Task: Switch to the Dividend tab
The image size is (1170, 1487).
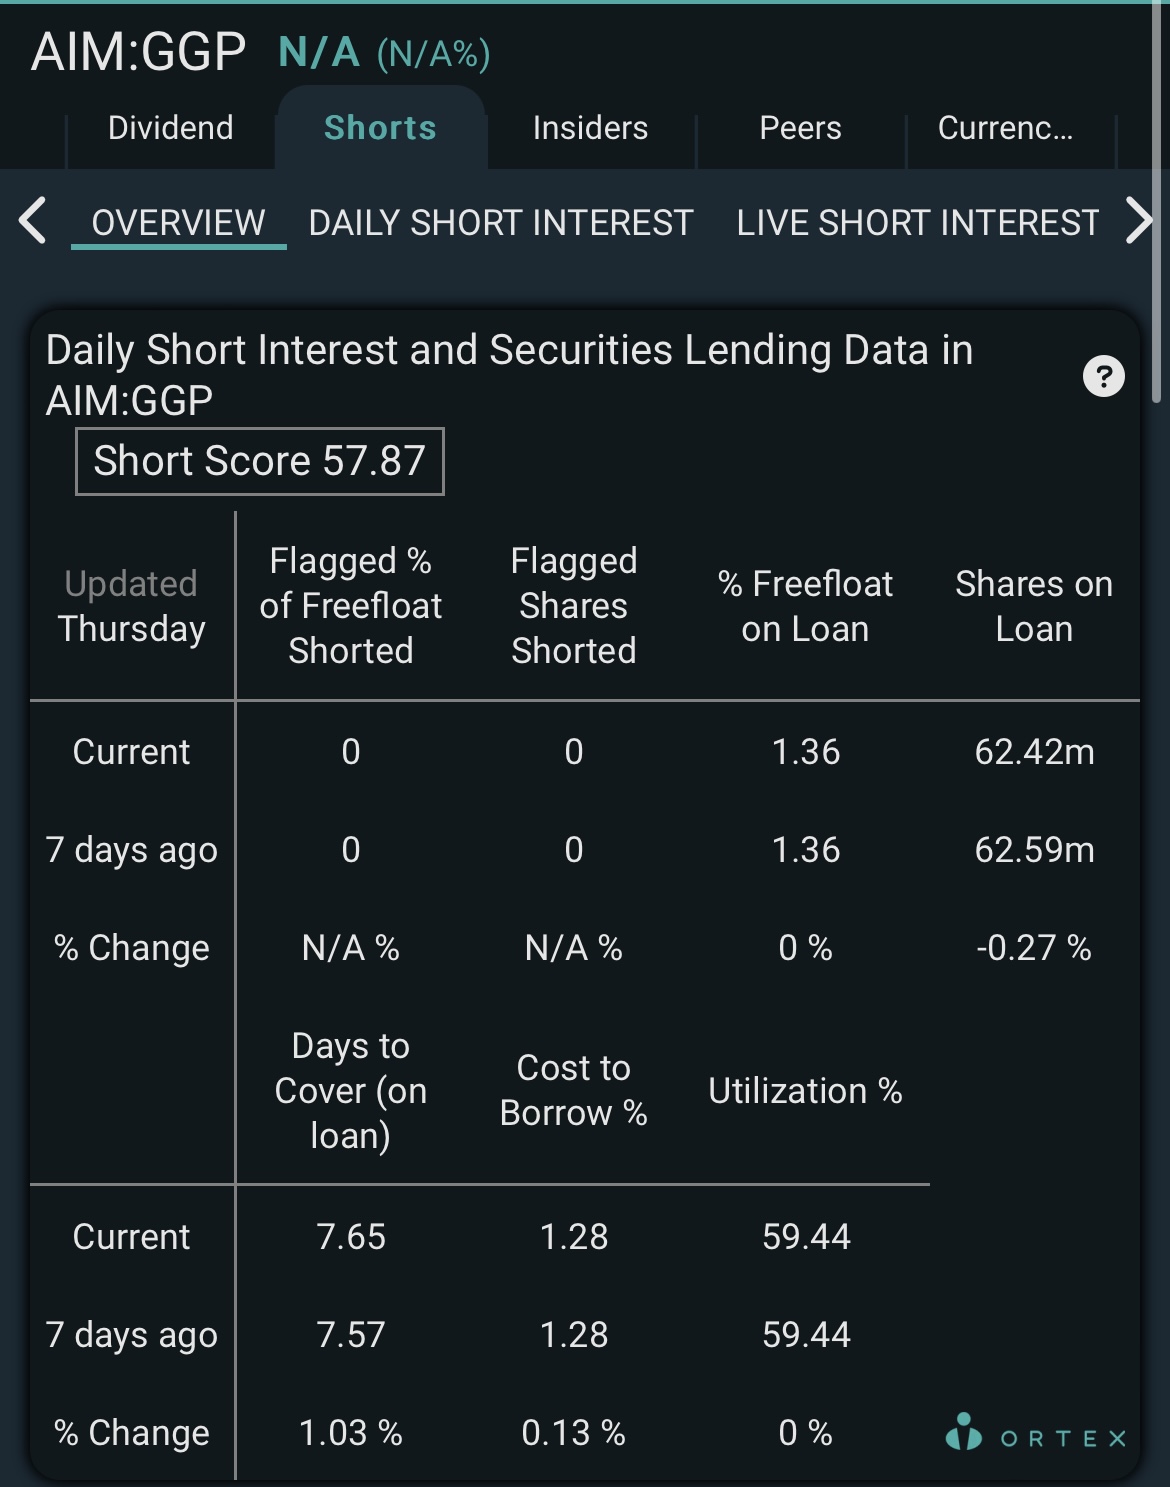Action: pyautogui.click(x=170, y=128)
